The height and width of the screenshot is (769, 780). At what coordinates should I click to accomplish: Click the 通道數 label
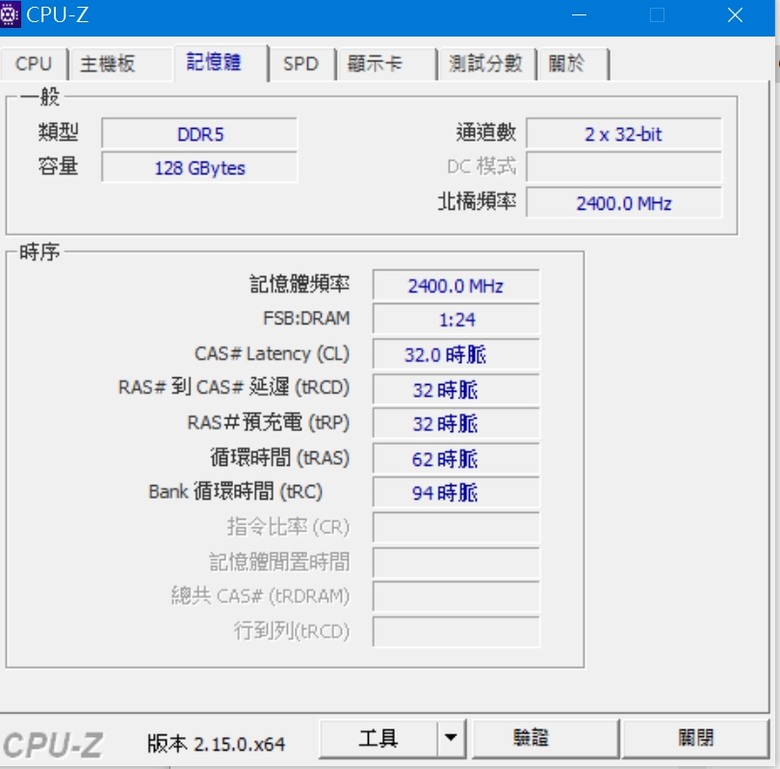tap(486, 132)
